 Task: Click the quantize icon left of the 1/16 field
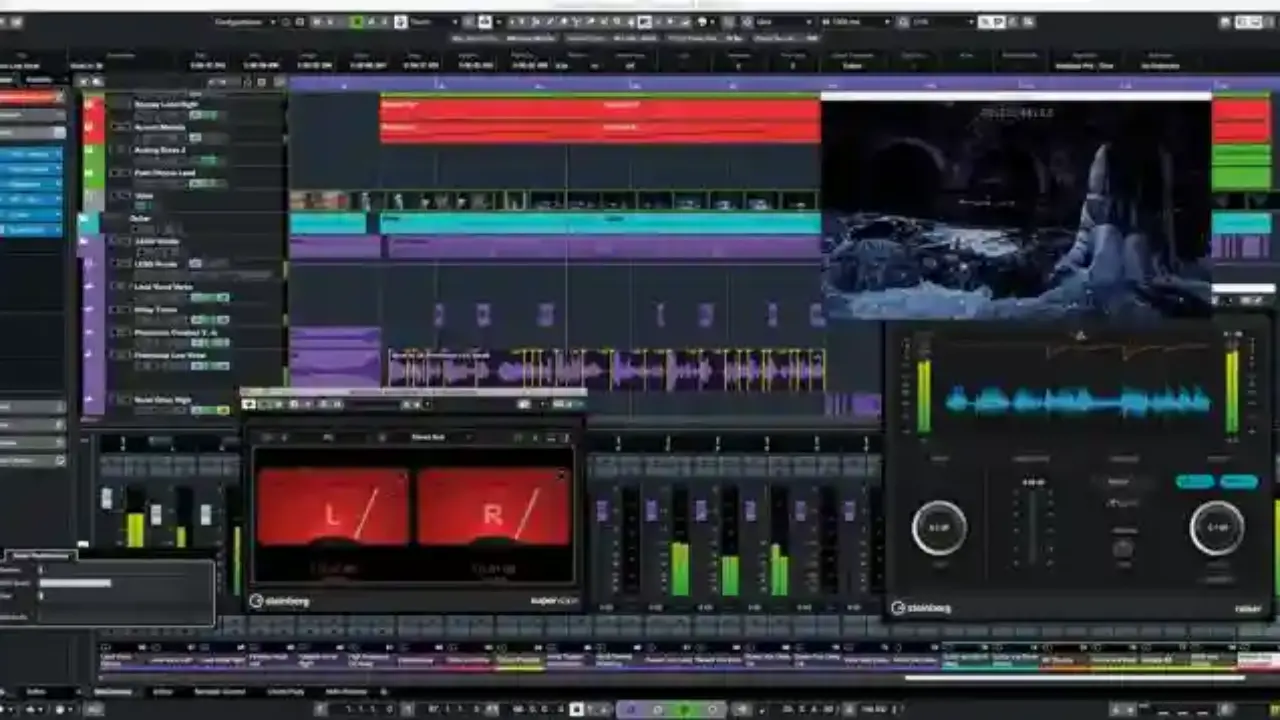coord(903,21)
